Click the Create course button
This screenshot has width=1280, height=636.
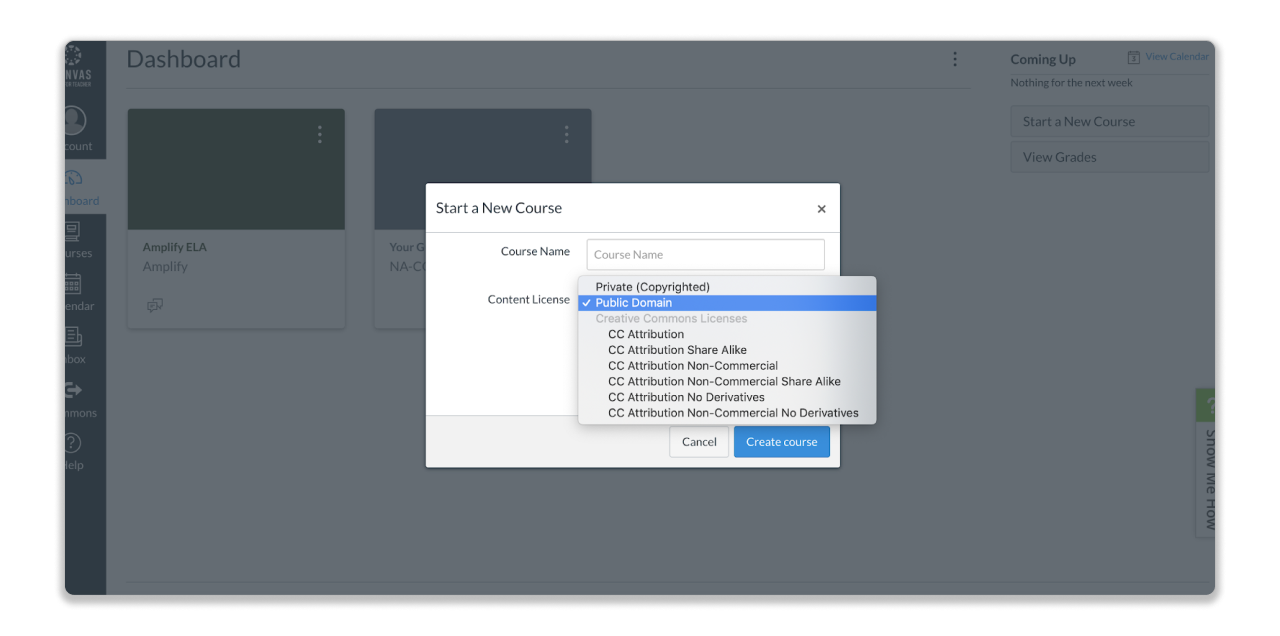point(782,442)
